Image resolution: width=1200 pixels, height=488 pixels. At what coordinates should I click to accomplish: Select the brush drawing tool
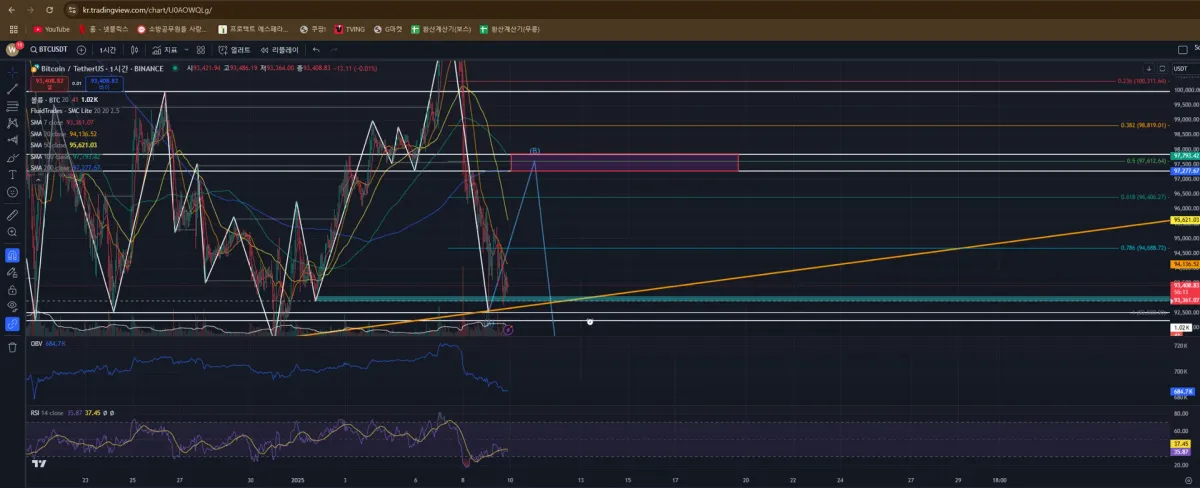click(12, 157)
